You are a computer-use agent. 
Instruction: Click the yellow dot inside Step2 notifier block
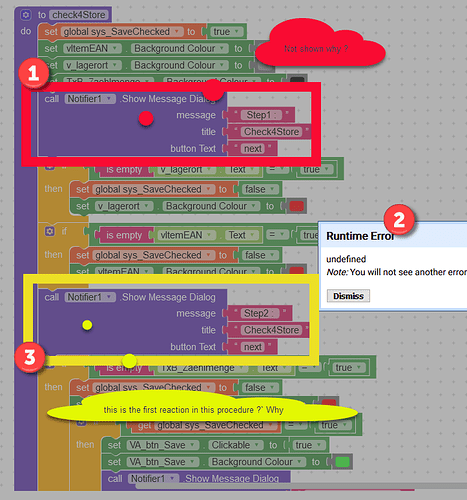point(87,325)
